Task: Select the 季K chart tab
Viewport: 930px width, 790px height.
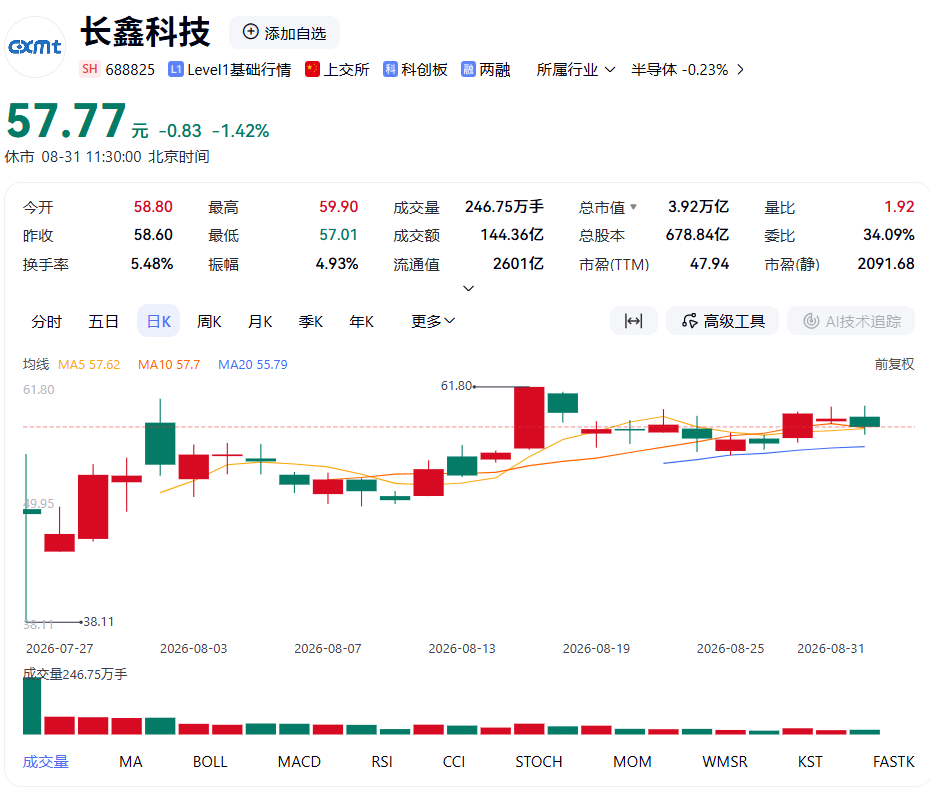Action: click(x=311, y=321)
